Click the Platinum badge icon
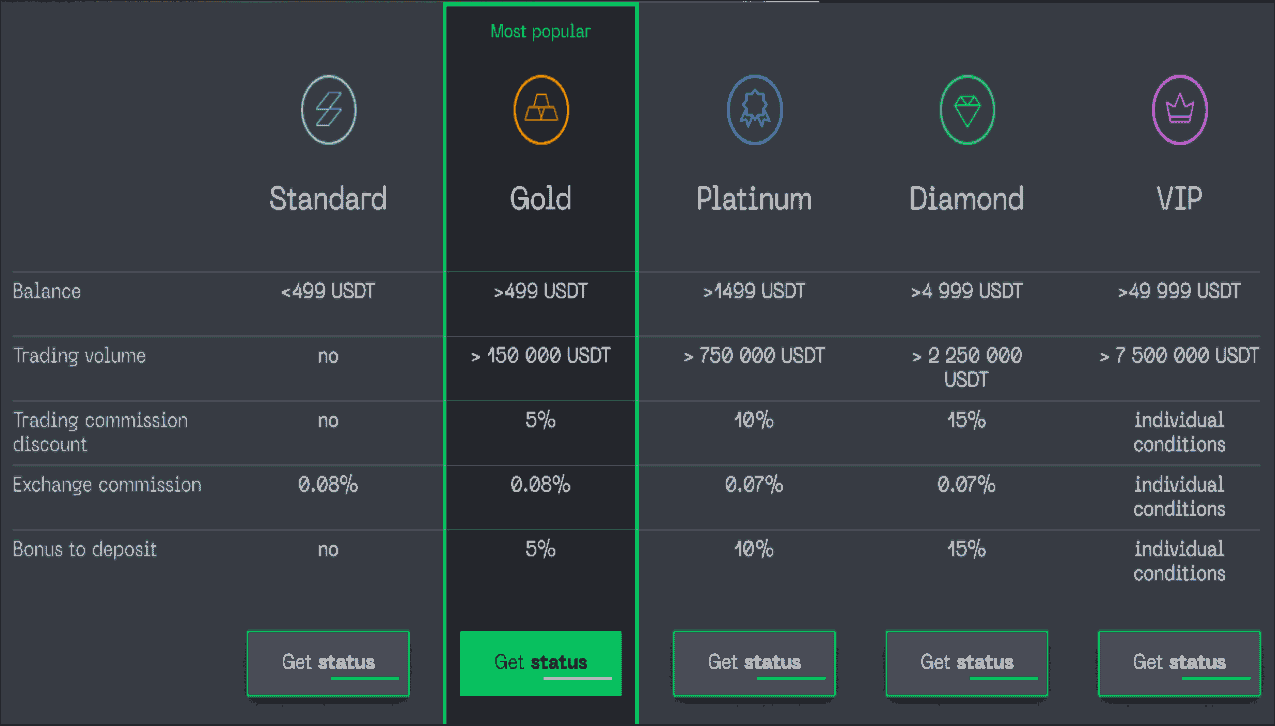Screen dimensions: 1275x726 [754, 110]
